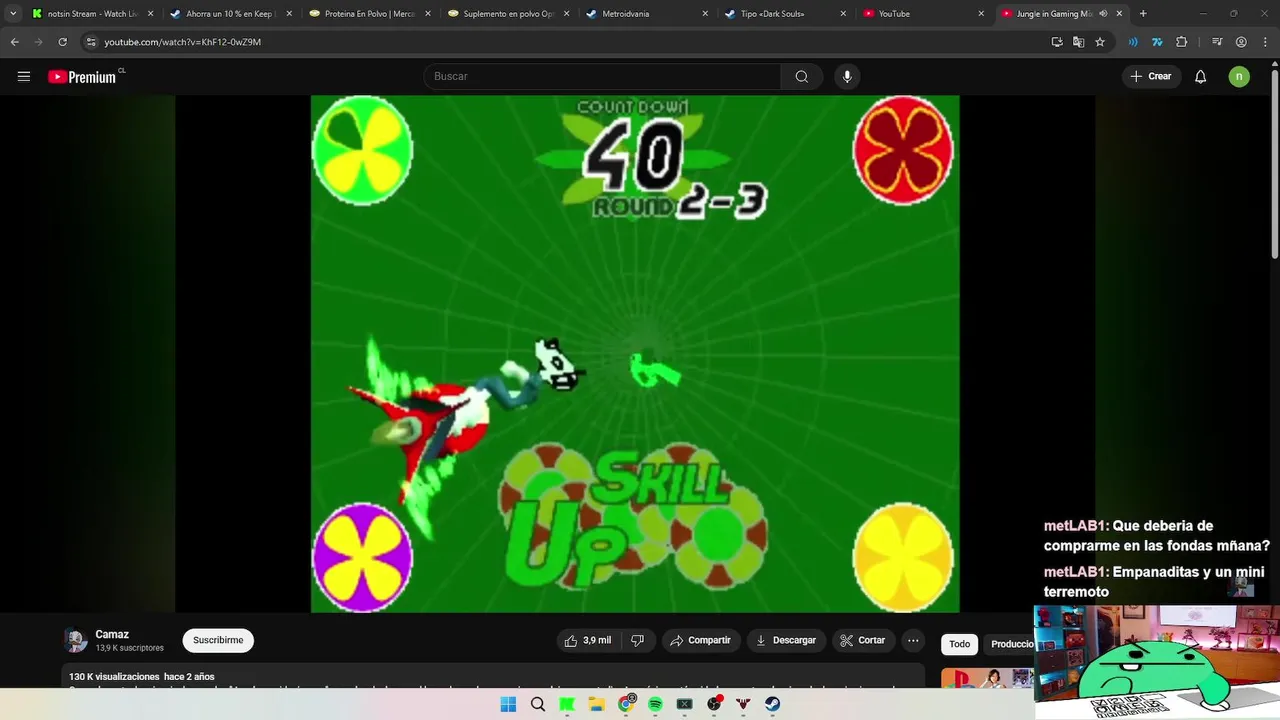Open Steam from the taskbar
The height and width of the screenshot is (720, 1280).
coord(773,704)
